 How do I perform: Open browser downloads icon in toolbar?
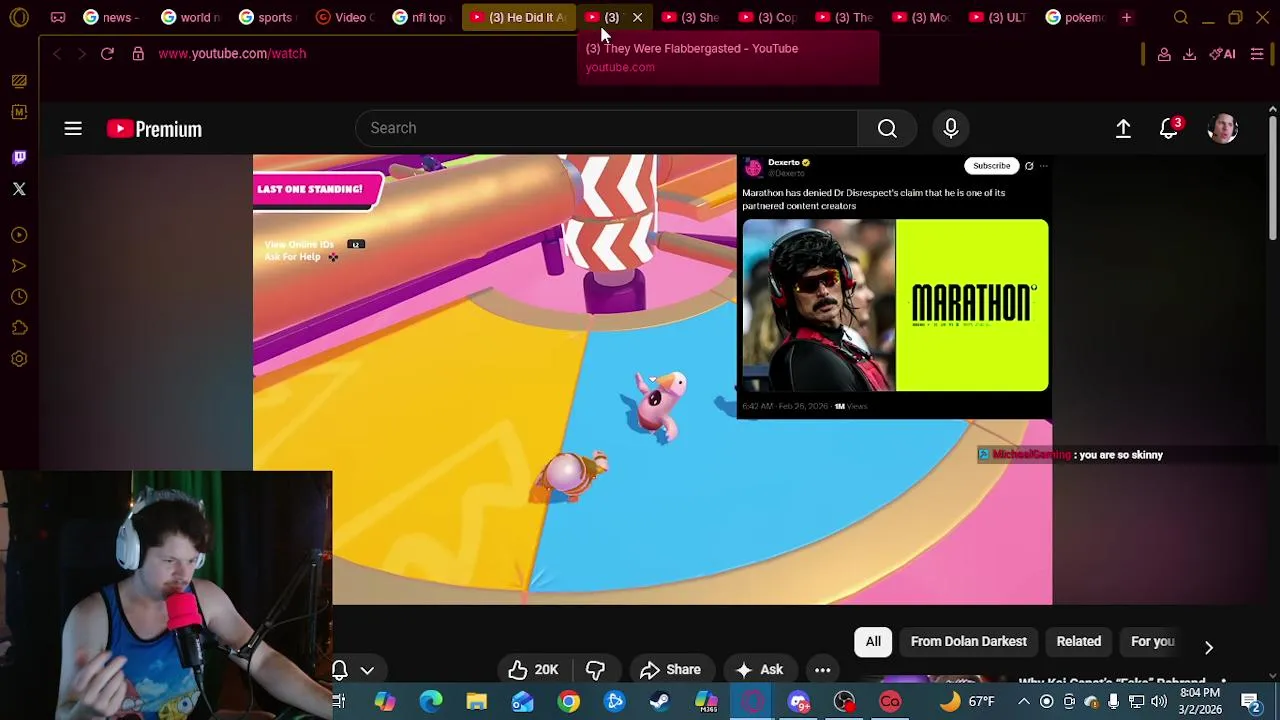tap(1189, 54)
